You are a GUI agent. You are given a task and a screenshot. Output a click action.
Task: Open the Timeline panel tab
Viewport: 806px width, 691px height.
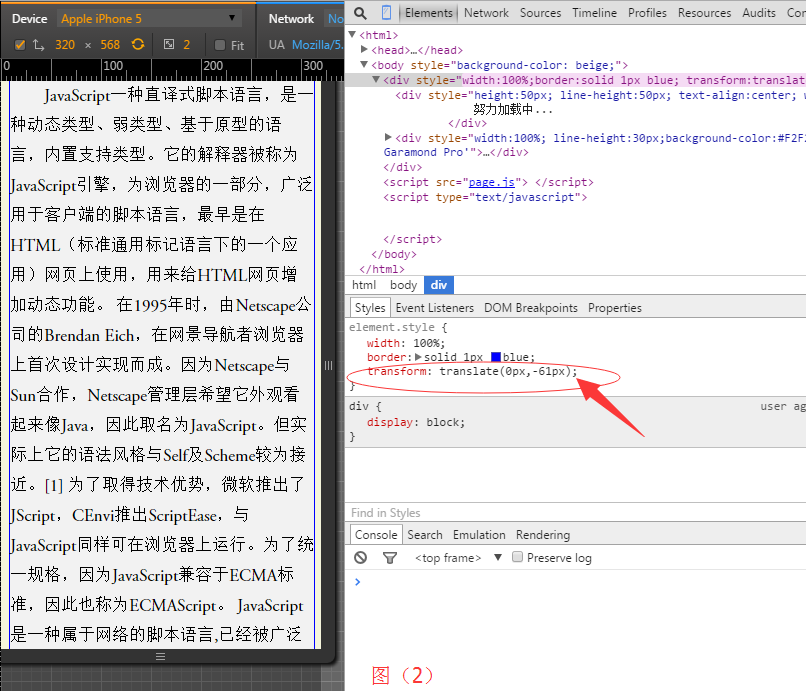tap(595, 13)
